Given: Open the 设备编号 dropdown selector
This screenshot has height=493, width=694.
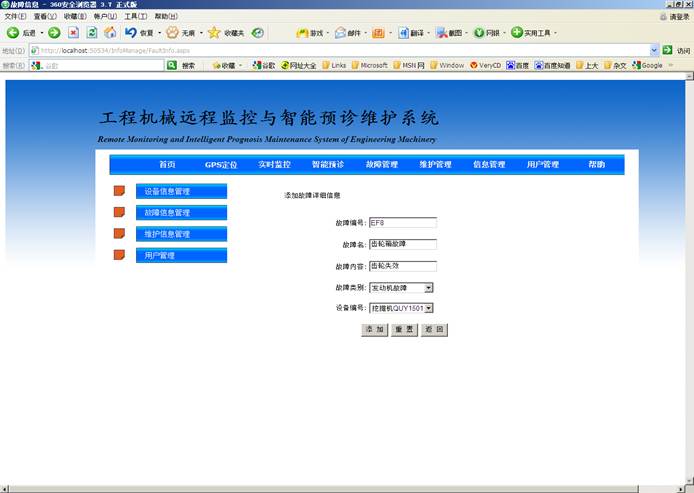Looking at the screenshot, I should [428, 309].
